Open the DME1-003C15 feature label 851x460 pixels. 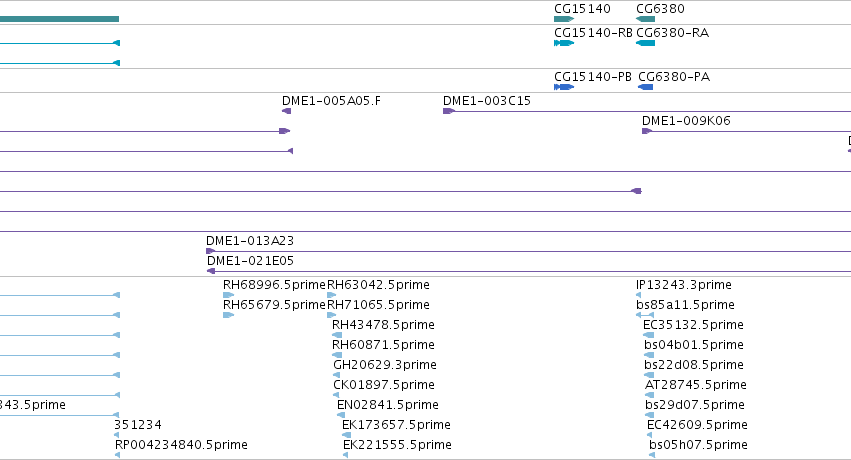pyautogui.click(x=487, y=101)
